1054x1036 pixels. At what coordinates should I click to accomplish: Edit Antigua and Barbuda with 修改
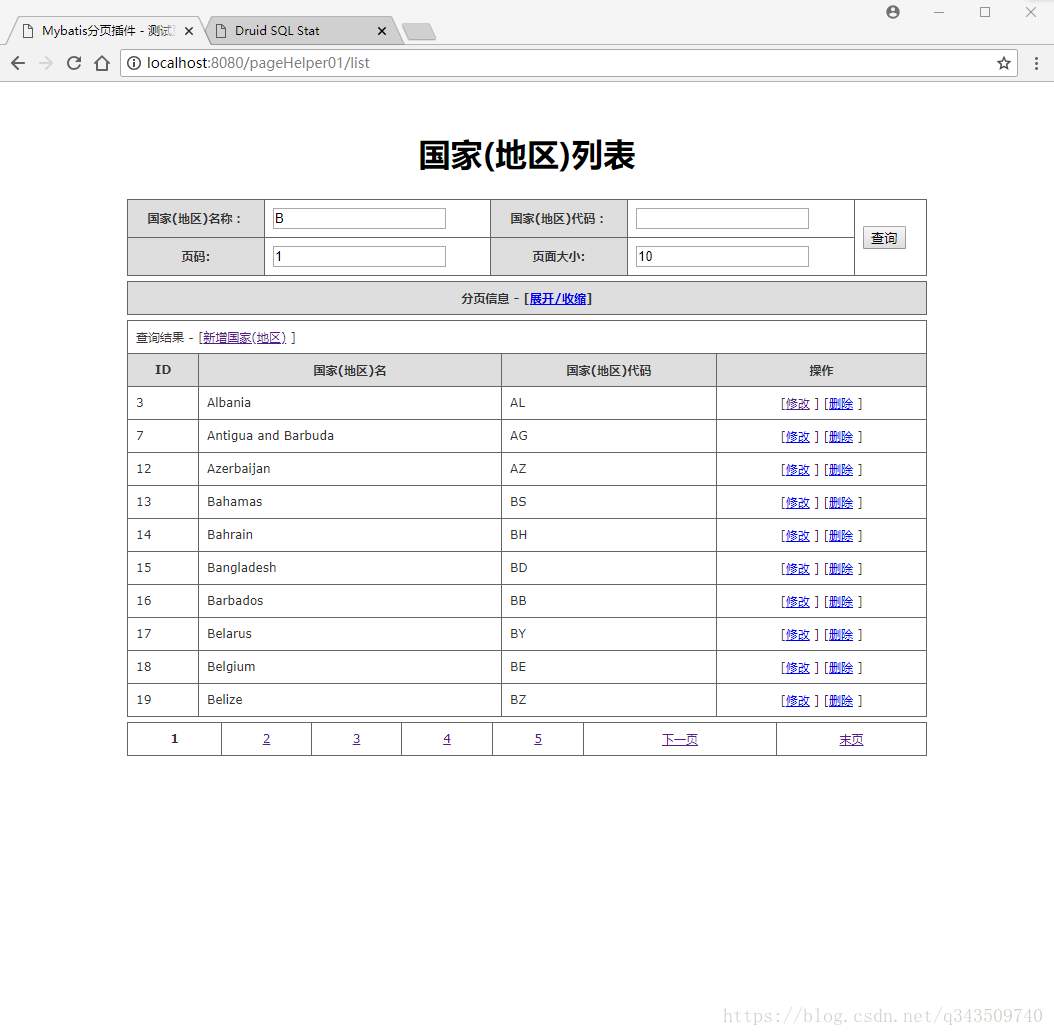pyautogui.click(x=798, y=436)
